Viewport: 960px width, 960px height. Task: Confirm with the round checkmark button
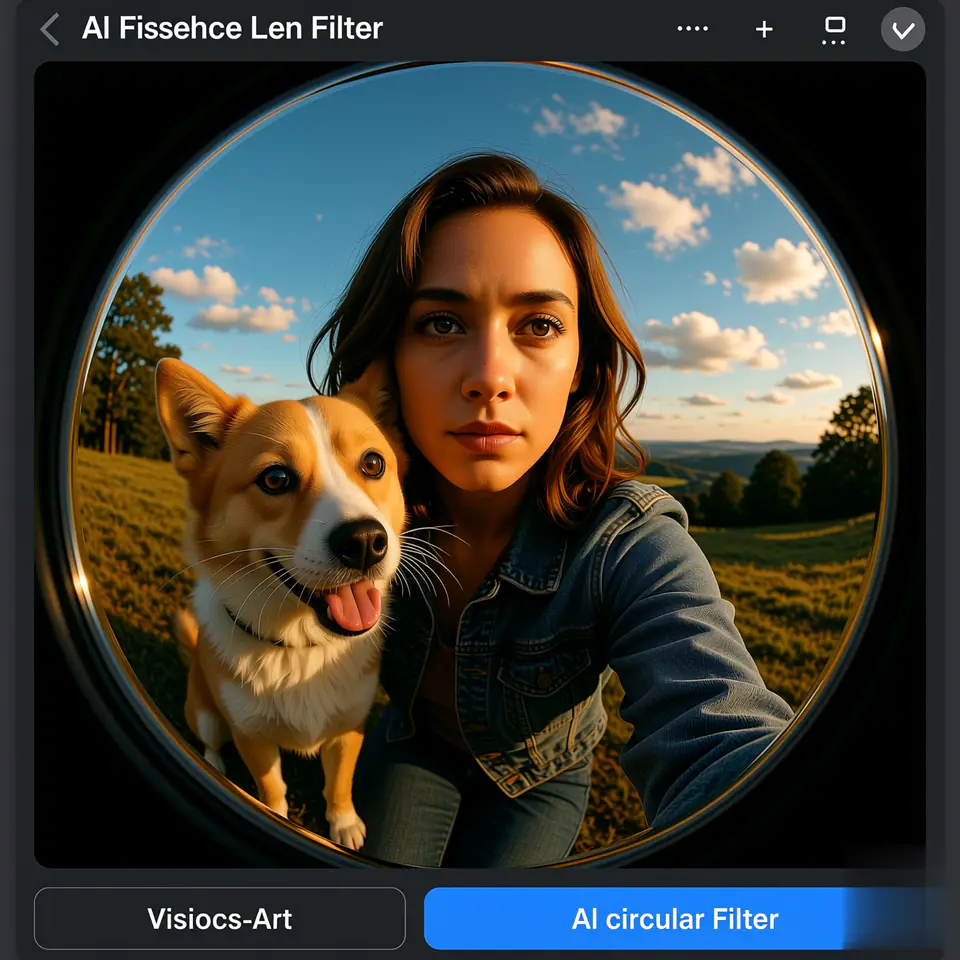902,29
